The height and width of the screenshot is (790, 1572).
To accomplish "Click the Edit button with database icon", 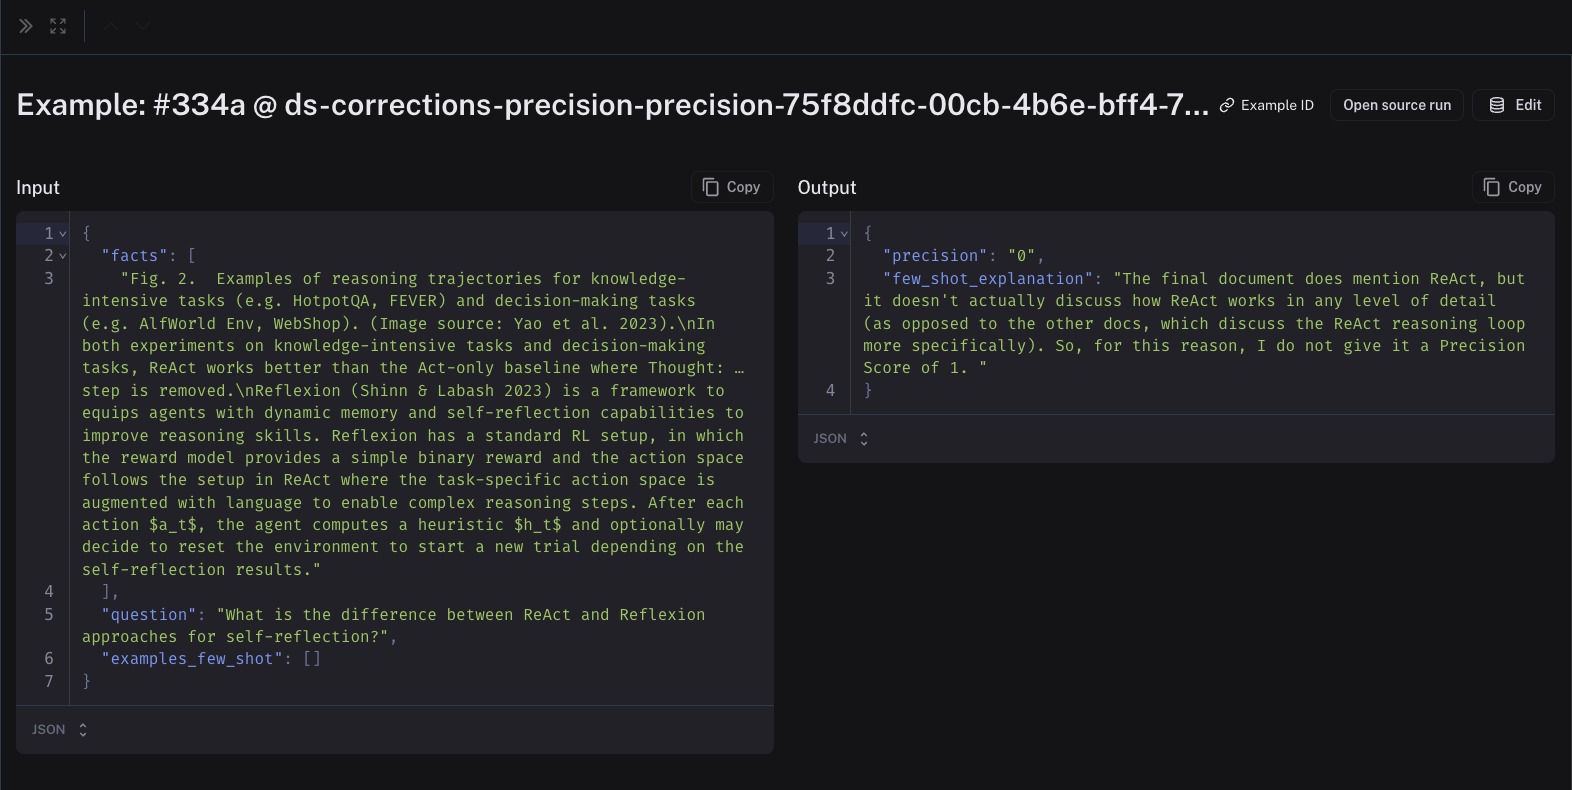I will point(1514,105).
